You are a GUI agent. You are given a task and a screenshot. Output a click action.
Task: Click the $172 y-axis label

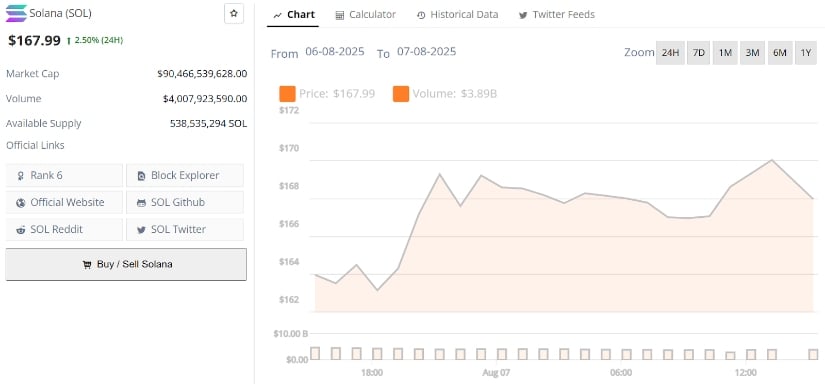point(289,110)
